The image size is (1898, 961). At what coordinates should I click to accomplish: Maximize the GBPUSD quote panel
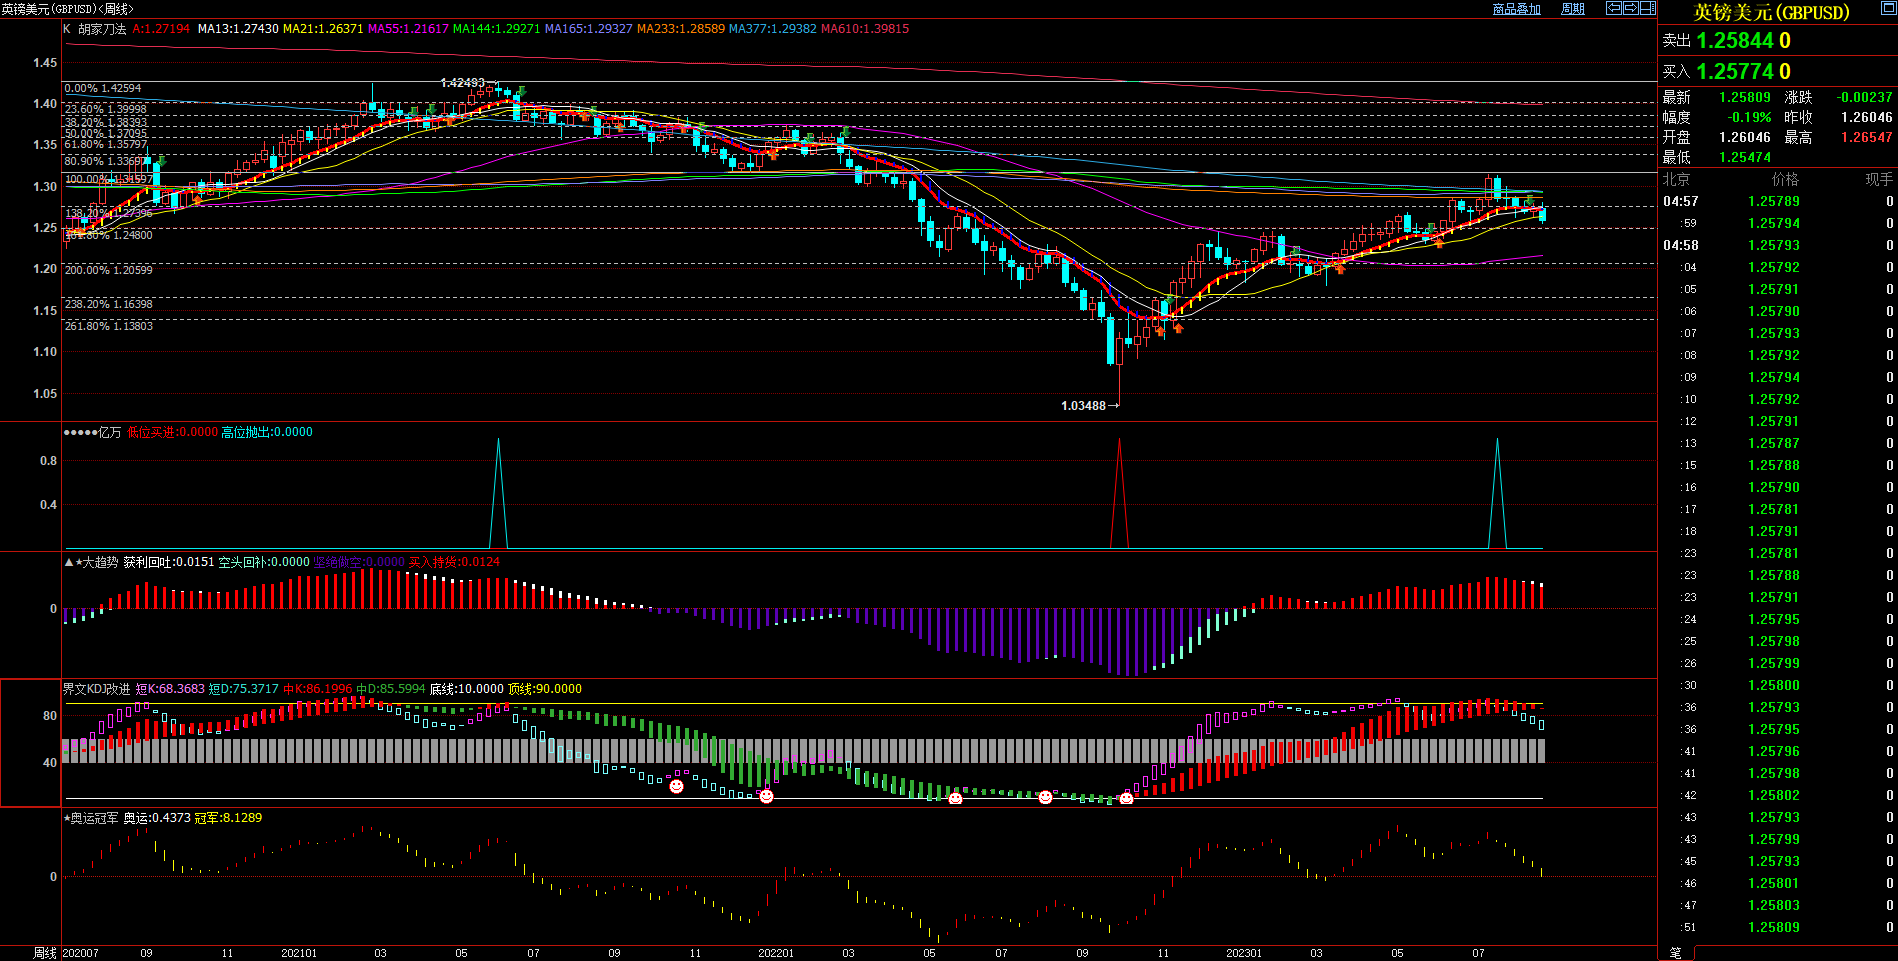tap(1771, 12)
